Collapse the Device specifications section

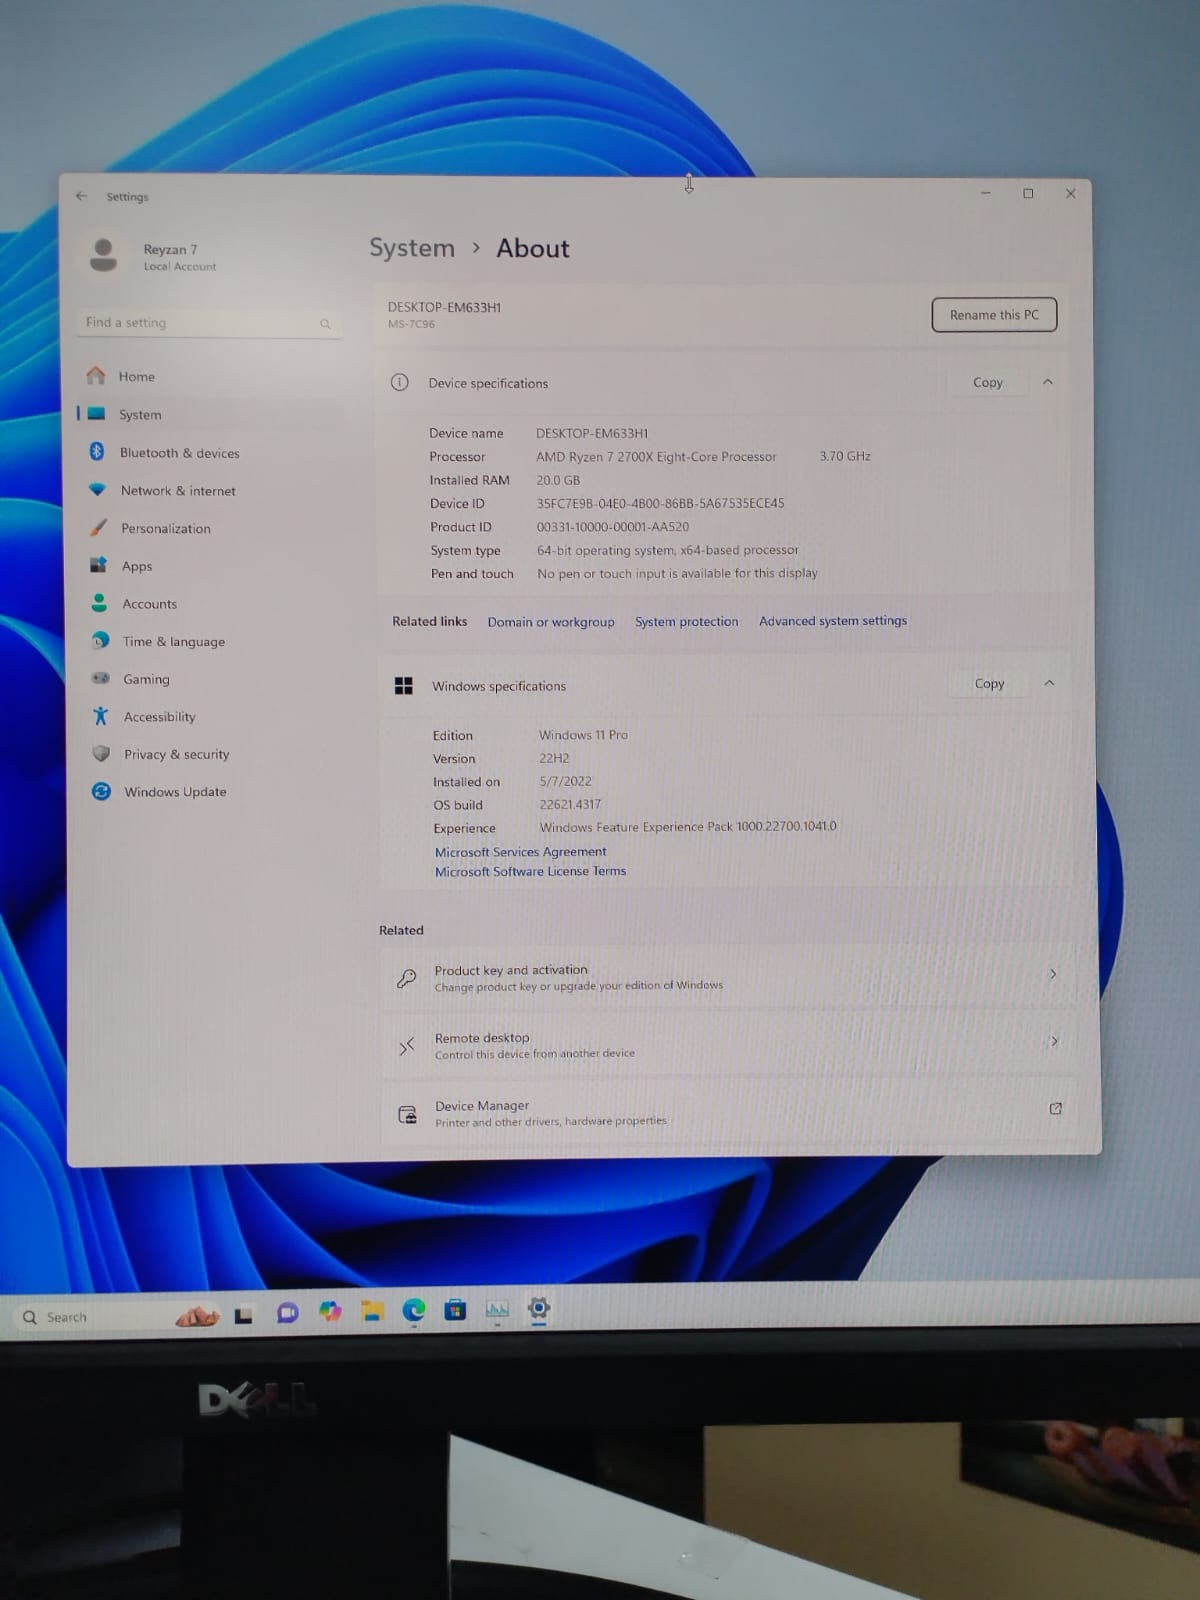(1048, 381)
